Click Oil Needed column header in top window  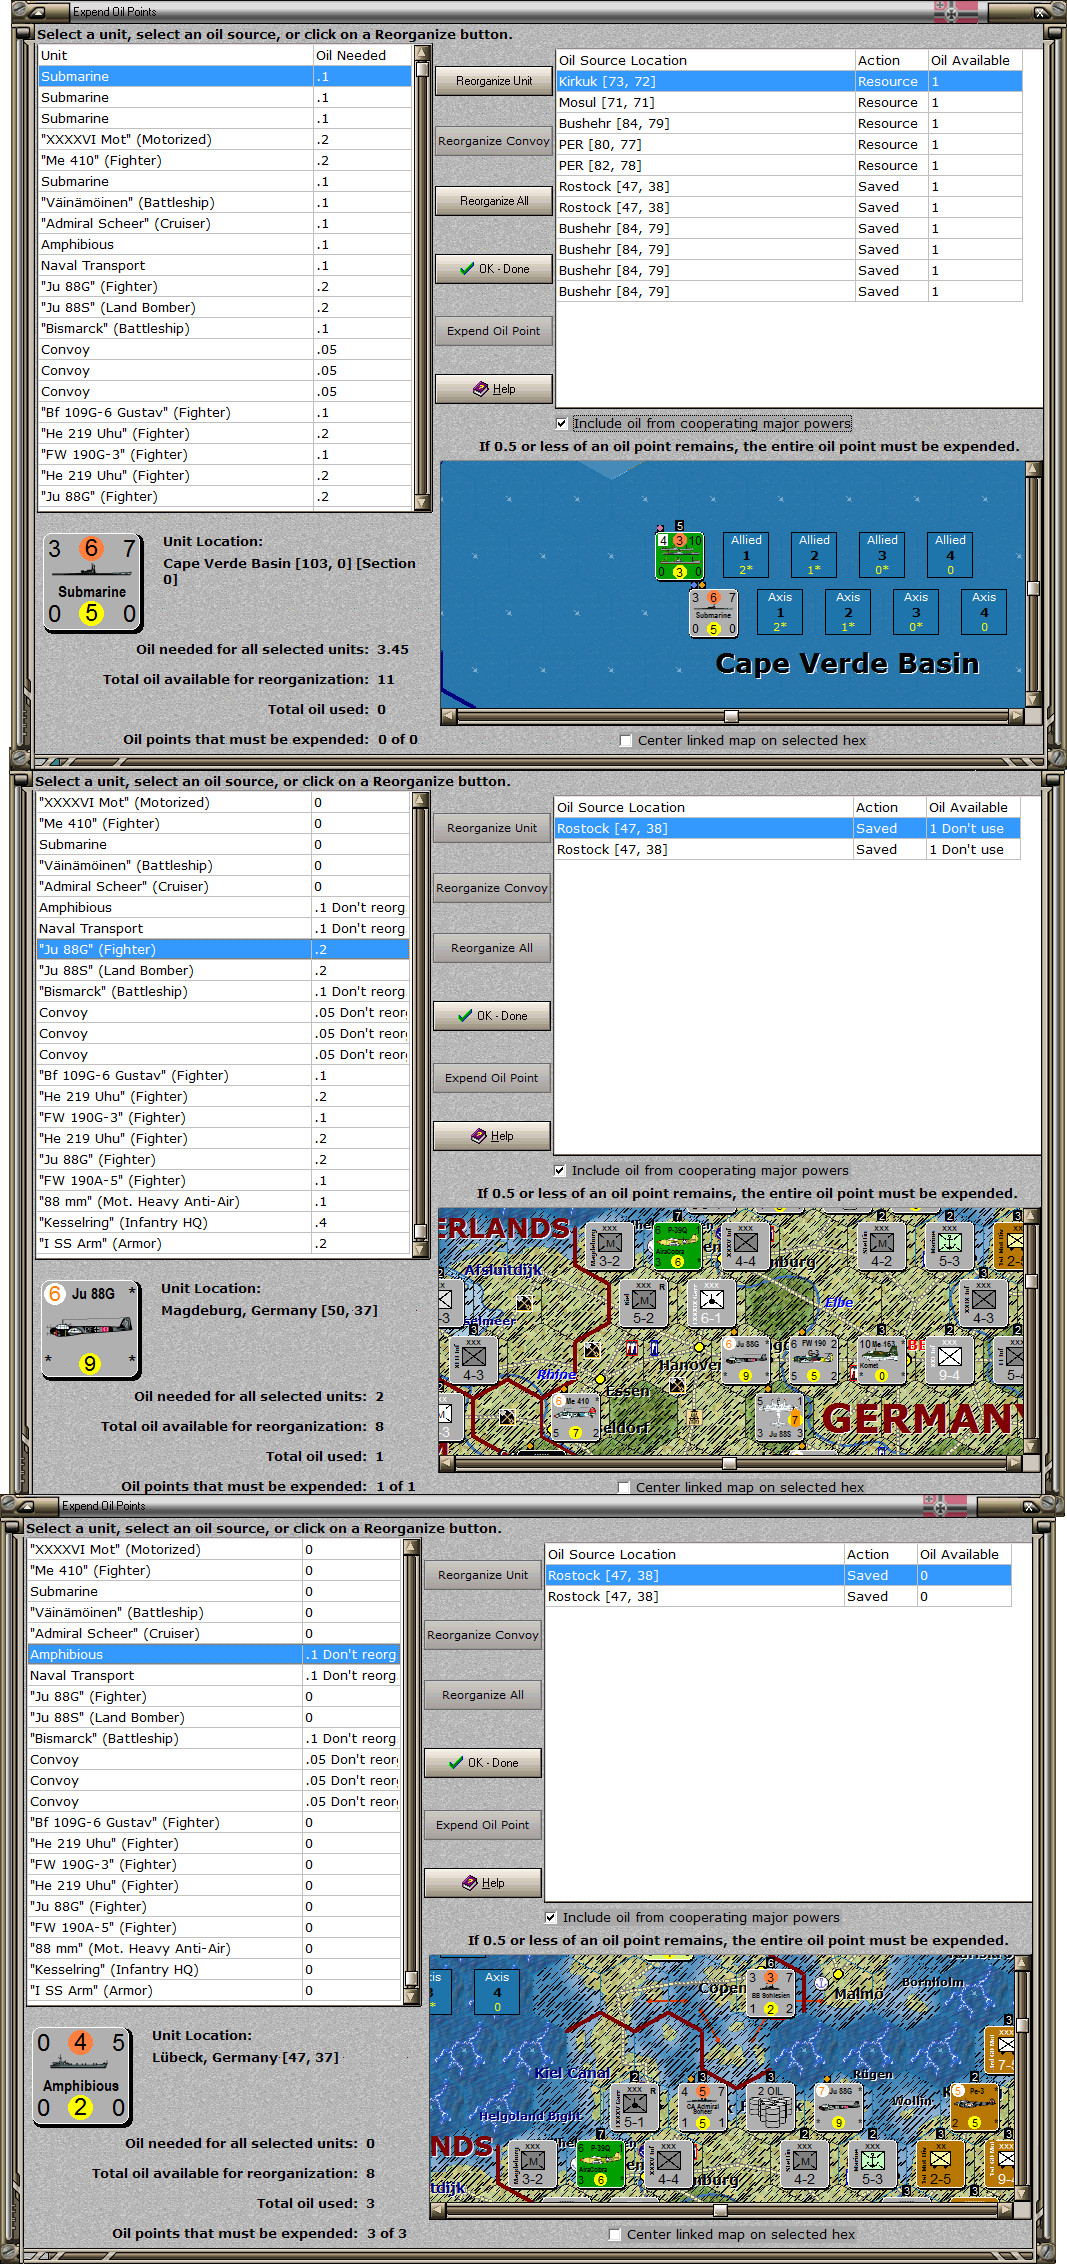point(363,56)
